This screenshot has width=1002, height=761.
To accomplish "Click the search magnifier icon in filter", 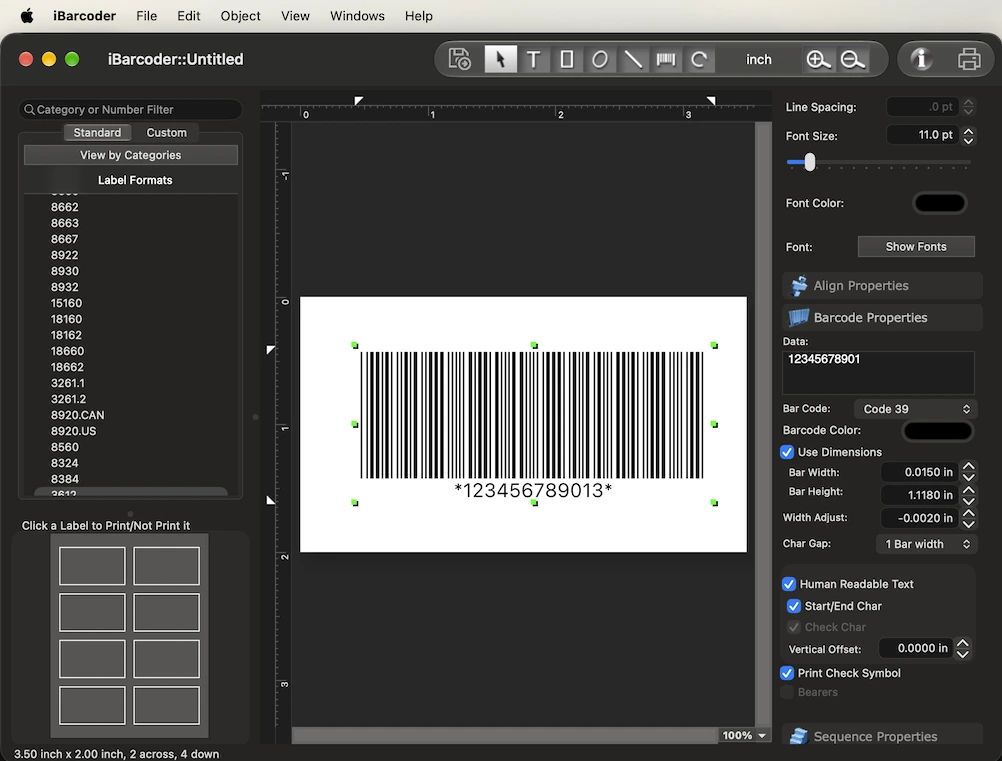I will pos(29,110).
